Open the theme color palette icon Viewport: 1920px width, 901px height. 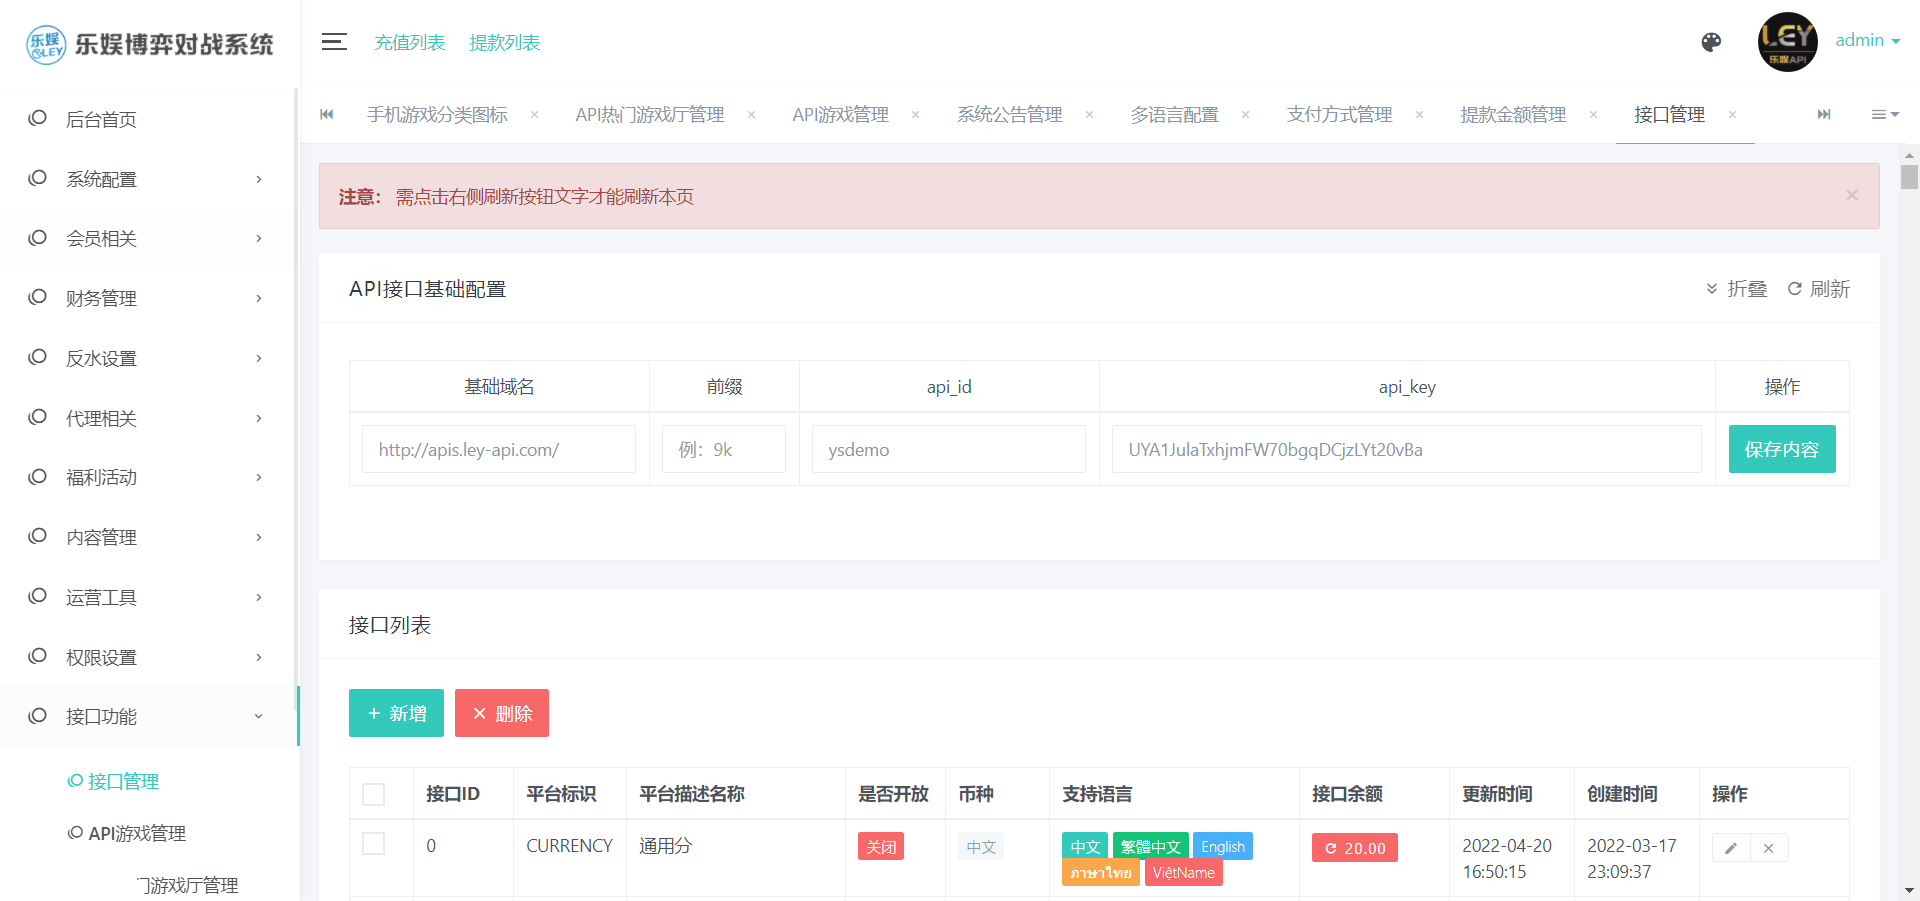1711,42
